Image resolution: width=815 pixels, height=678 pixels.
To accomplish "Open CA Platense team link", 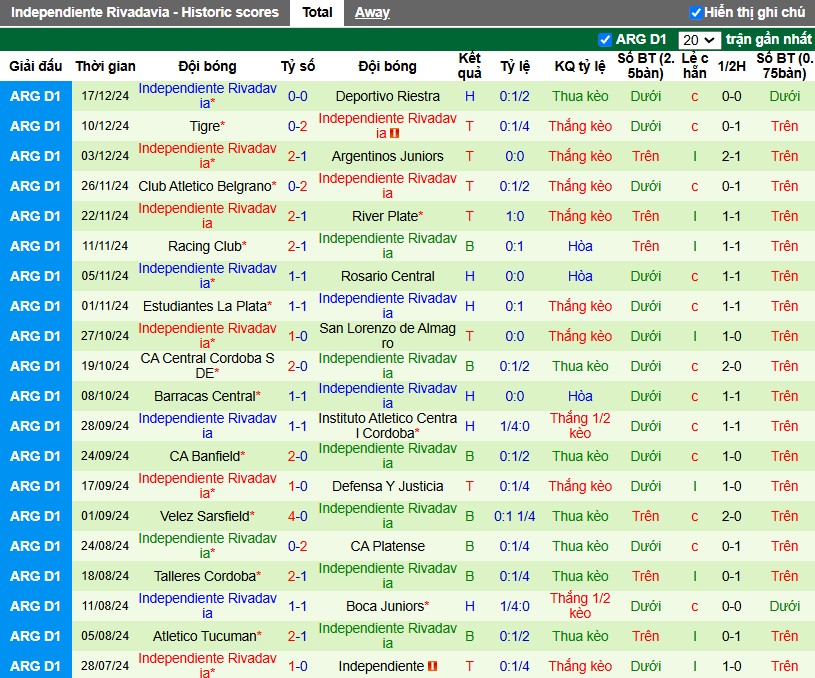I will (387, 546).
